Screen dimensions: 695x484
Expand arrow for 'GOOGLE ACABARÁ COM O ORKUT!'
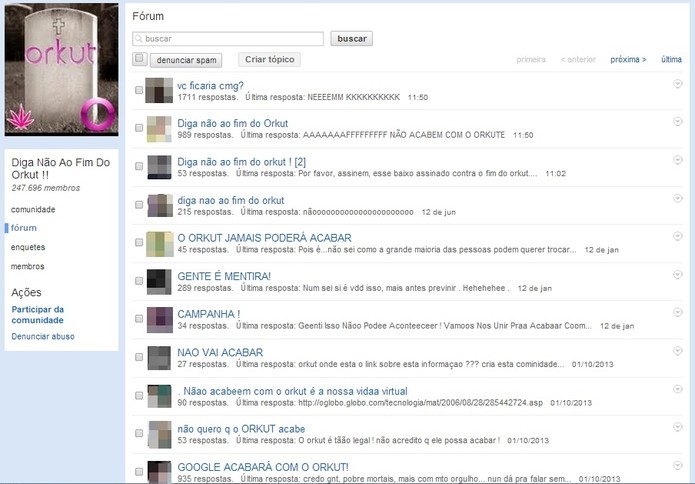(678, 465)
